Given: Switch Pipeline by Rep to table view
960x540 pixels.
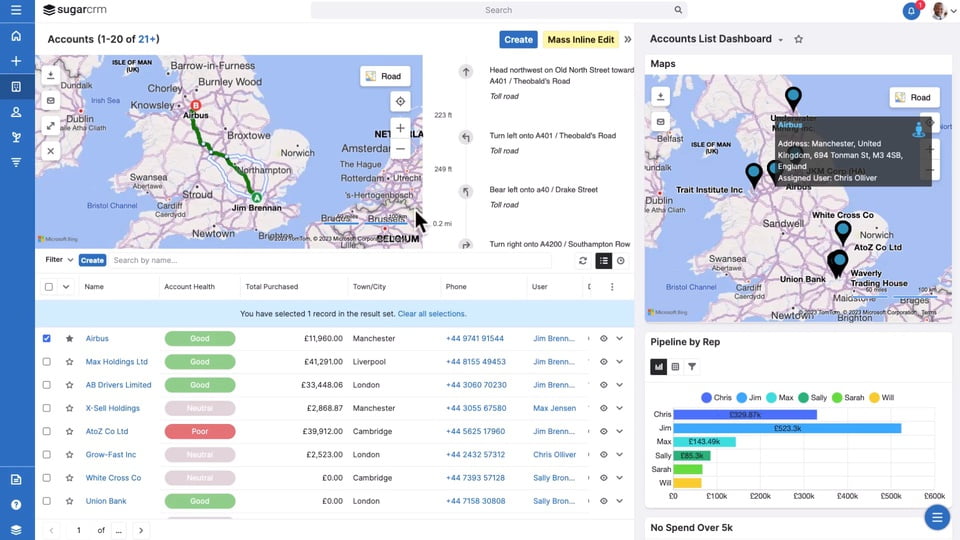Looking at the screenshot, I should pyautogui.click(x=675, y=367).
